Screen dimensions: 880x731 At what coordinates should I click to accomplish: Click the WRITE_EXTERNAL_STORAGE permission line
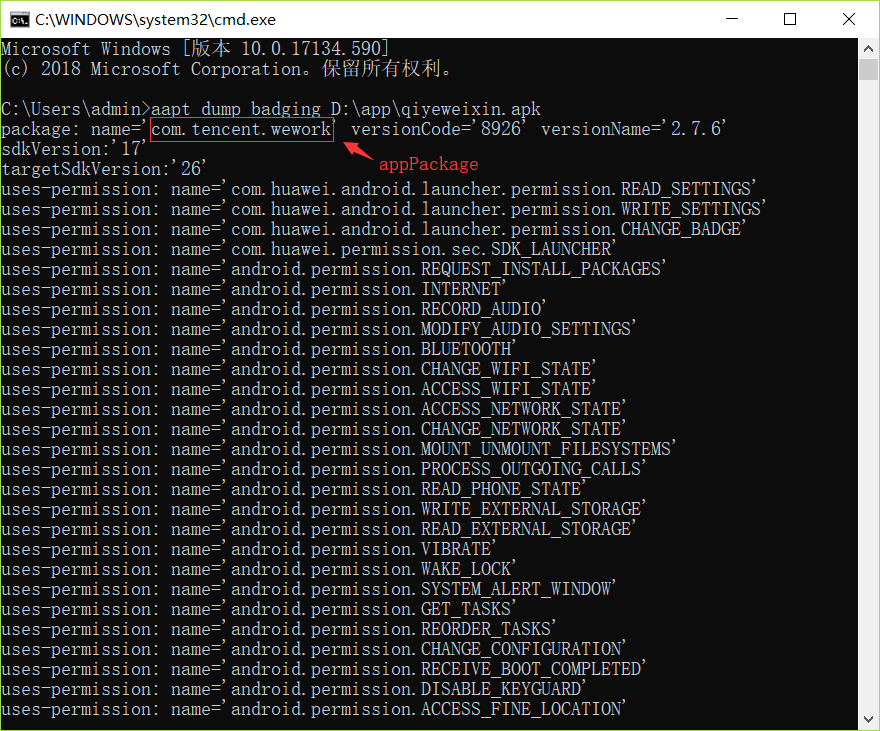pos(323,509)
